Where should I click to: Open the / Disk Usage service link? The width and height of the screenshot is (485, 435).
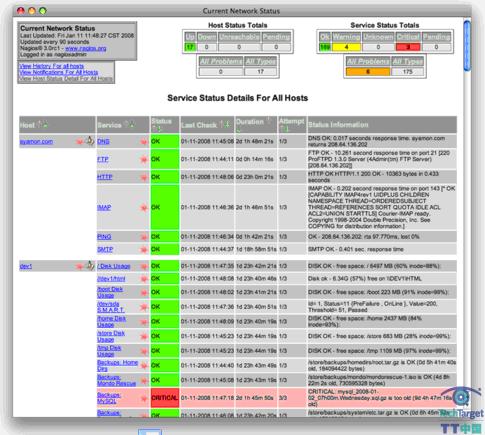[114, 266]
